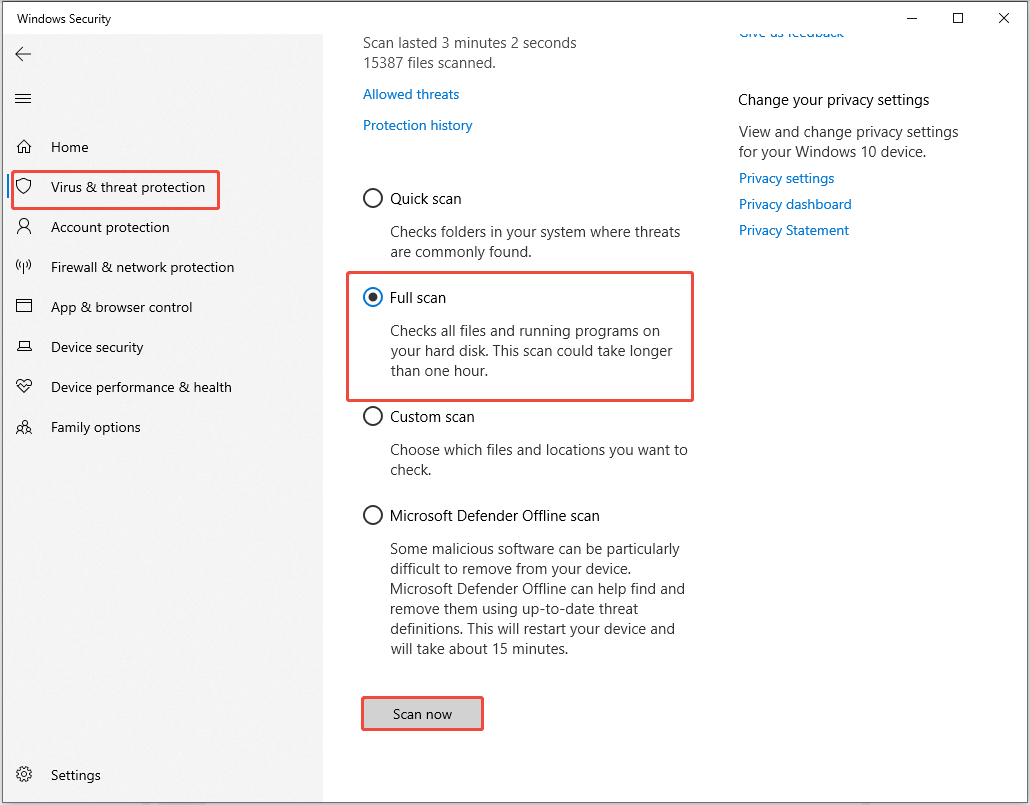Select the Quick scan option
Viewport: 1030px width, 805px height.
(372, 198)
